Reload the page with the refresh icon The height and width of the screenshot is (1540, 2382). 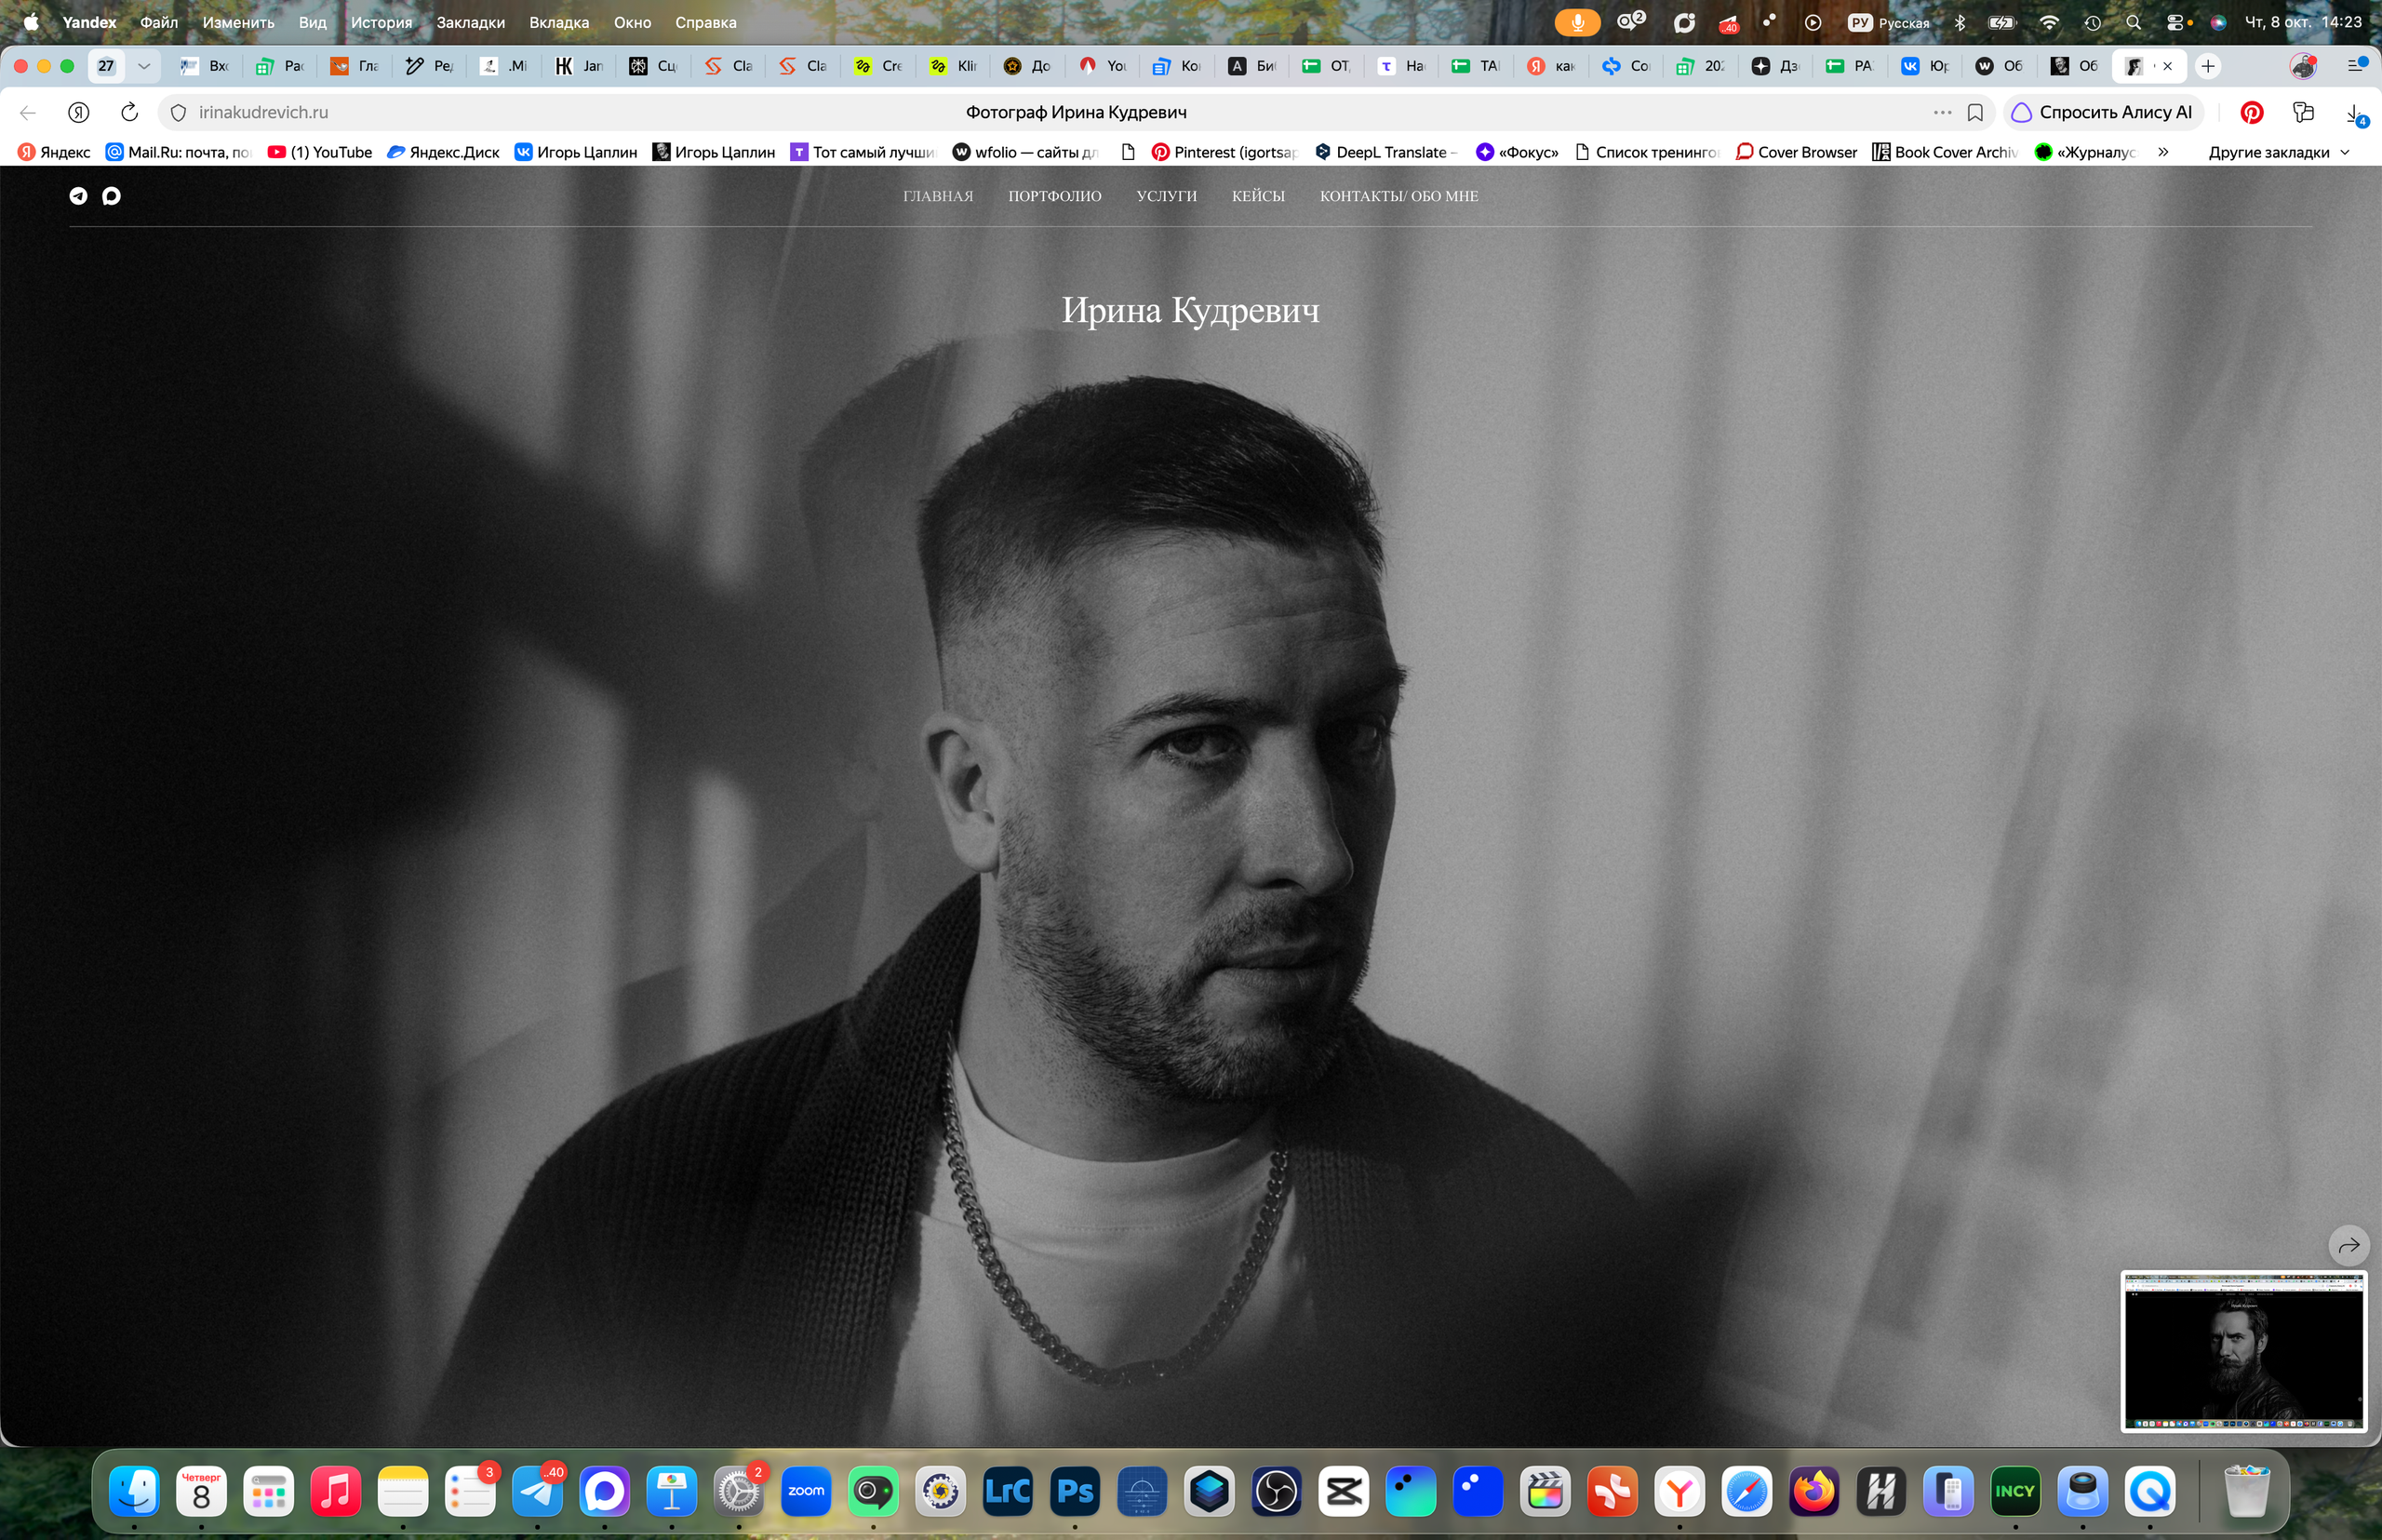(129, 112)
